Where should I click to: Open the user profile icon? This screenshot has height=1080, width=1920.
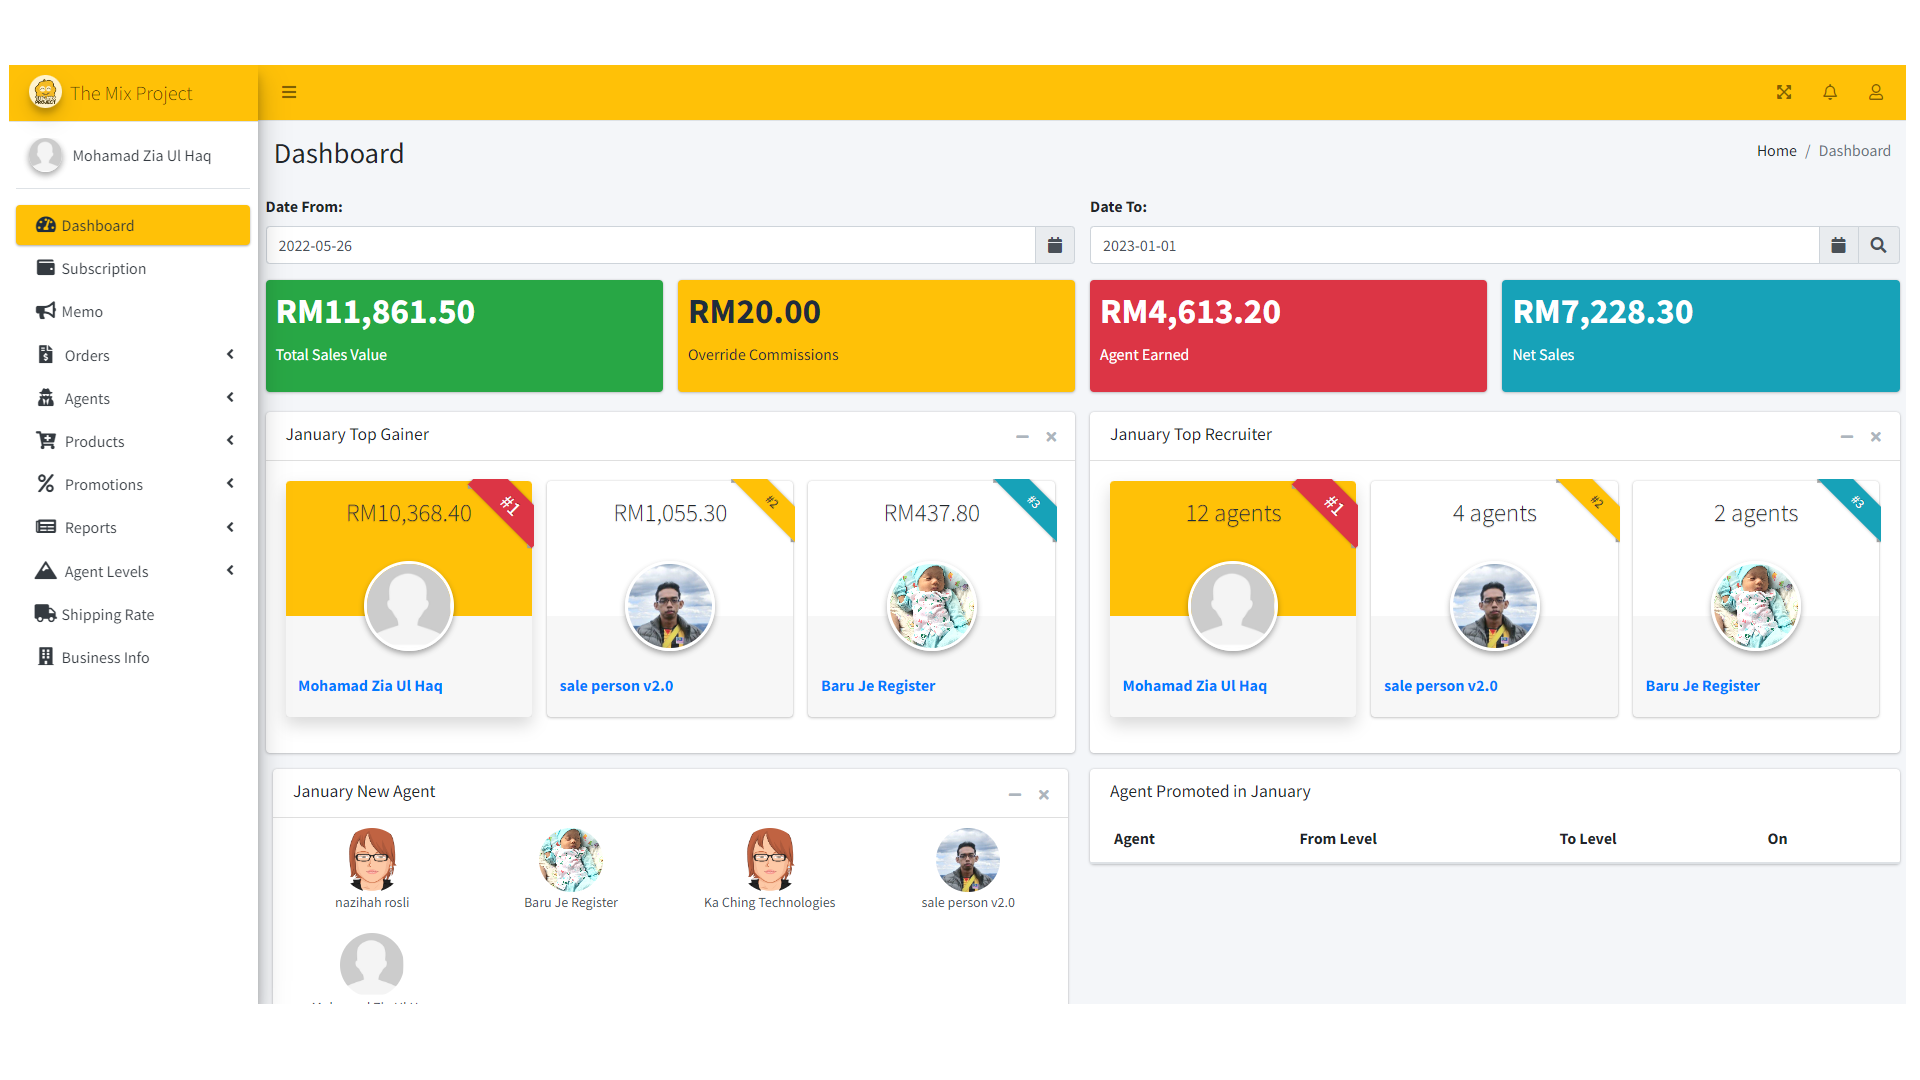1876,93
